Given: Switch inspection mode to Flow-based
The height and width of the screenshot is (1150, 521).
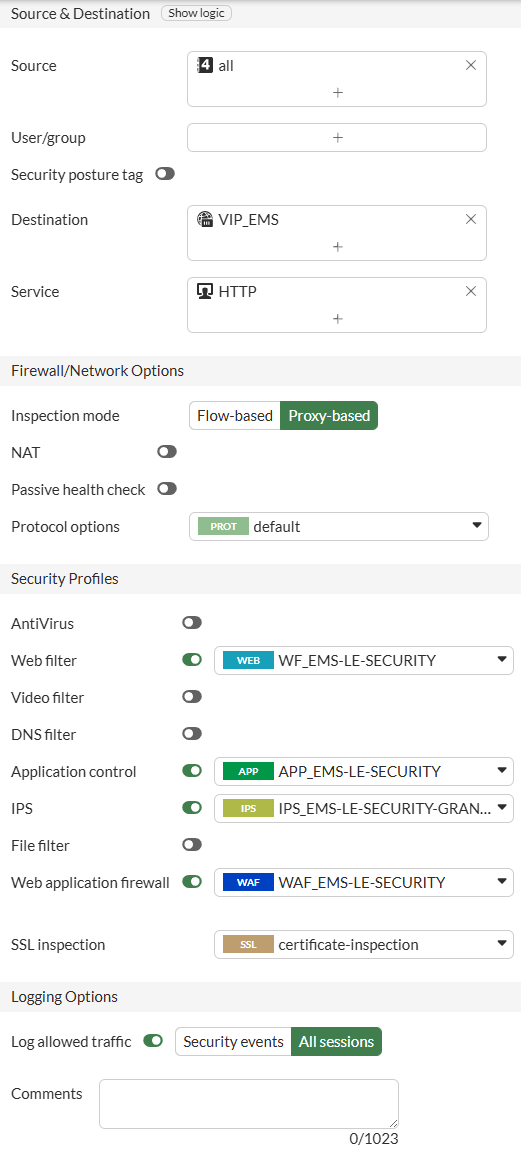Looking at the screenshot, I should click(235, 415).
